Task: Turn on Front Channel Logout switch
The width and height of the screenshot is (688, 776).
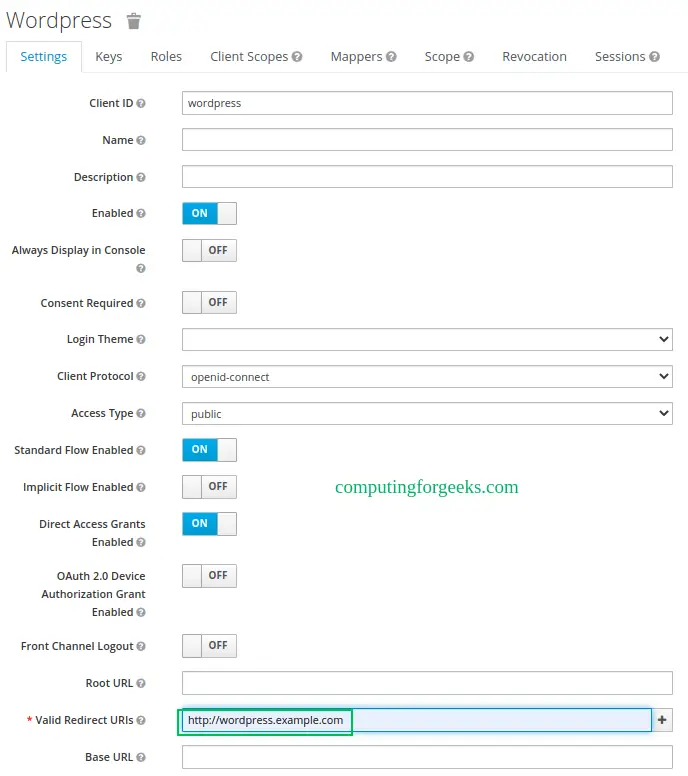Action: pyautogui.click(x=209, y=646)
